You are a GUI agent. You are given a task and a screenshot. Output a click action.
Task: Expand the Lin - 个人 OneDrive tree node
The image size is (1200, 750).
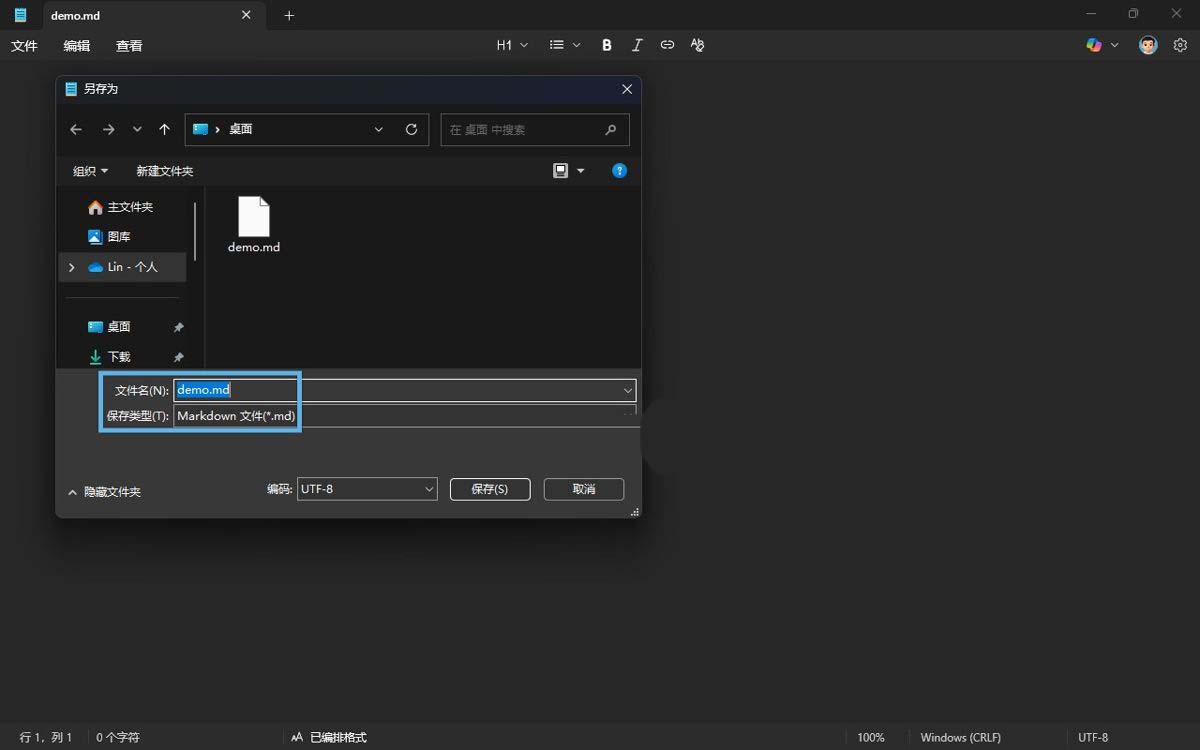tap(71, 267)
